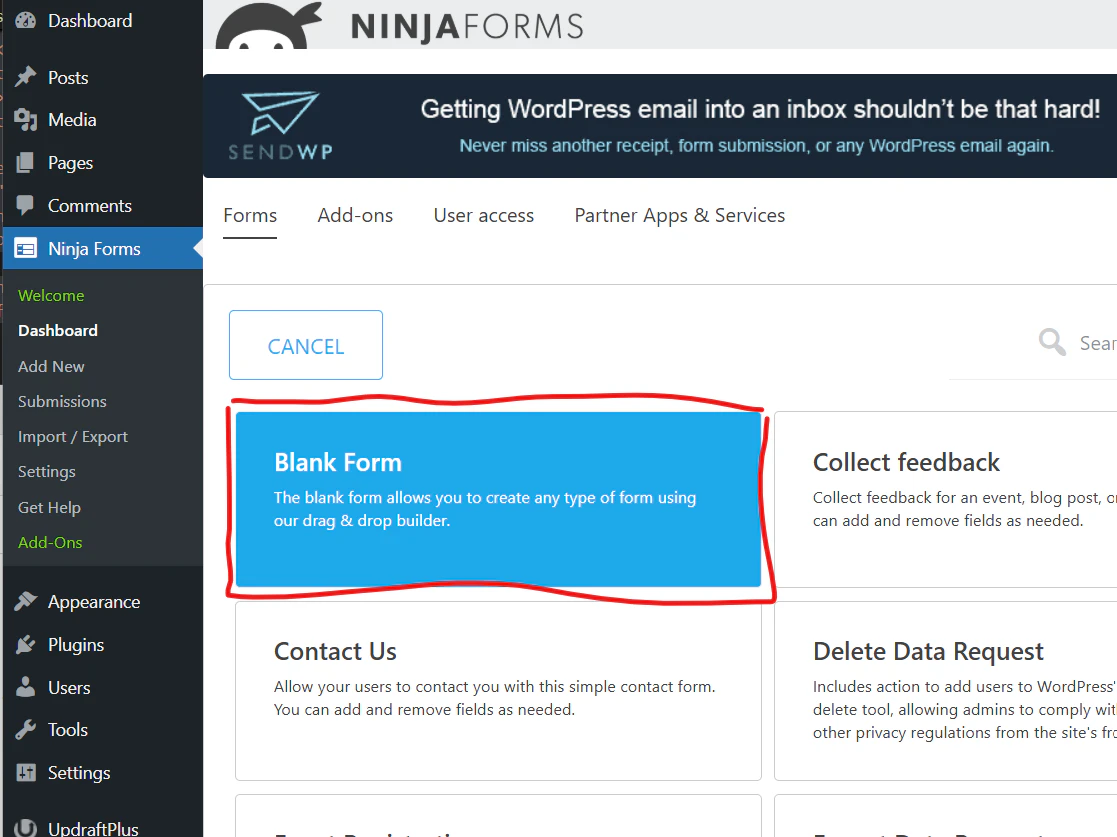Select the Blank Form template
Screen dimensions: 1117x837
498,499
